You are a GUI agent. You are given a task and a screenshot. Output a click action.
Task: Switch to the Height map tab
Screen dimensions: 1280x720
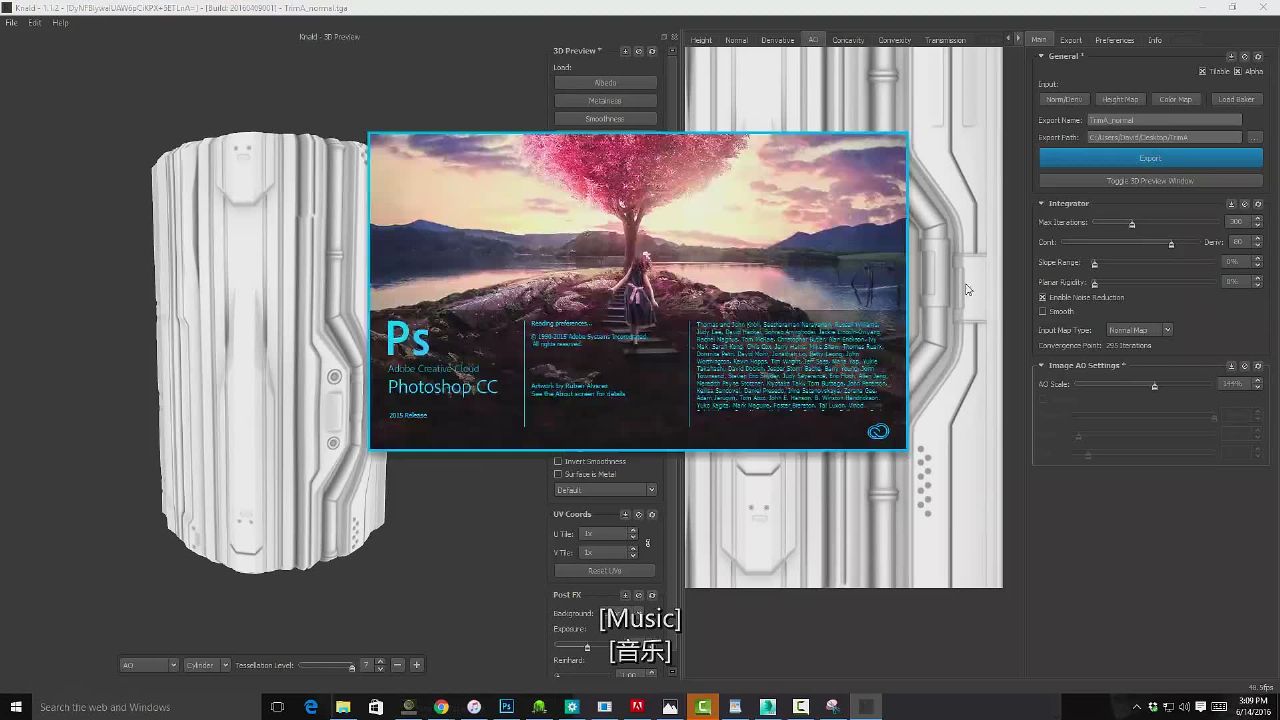(701, 40)
